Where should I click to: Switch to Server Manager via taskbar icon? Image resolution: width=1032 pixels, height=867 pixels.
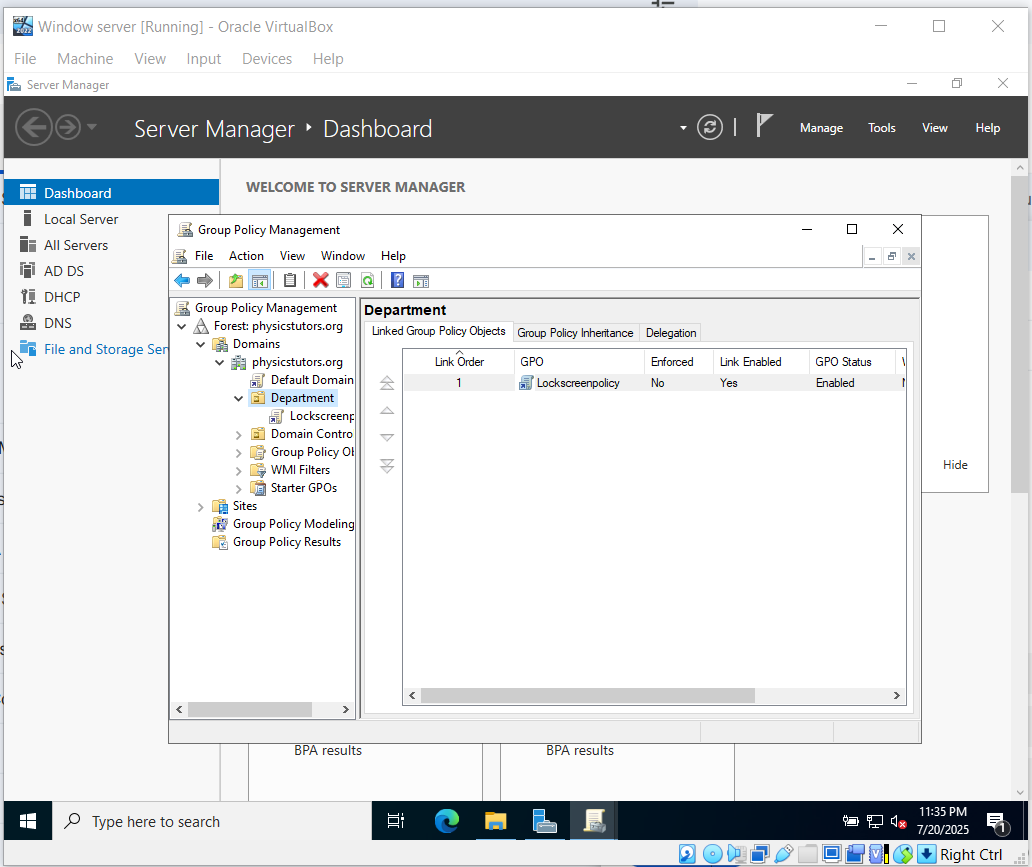coord(544,821)
